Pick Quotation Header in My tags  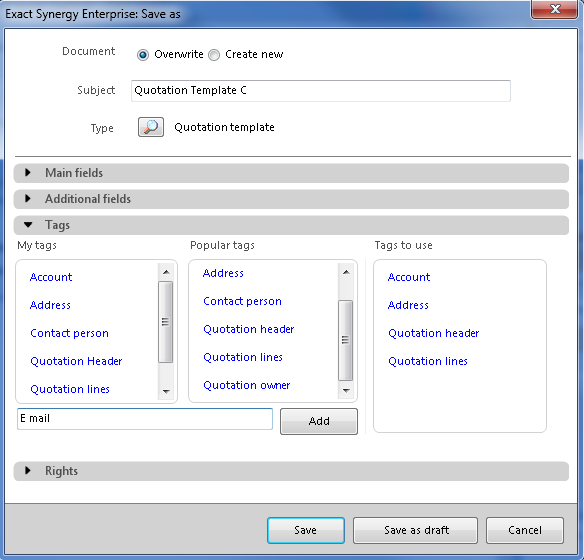click(76, 361)
